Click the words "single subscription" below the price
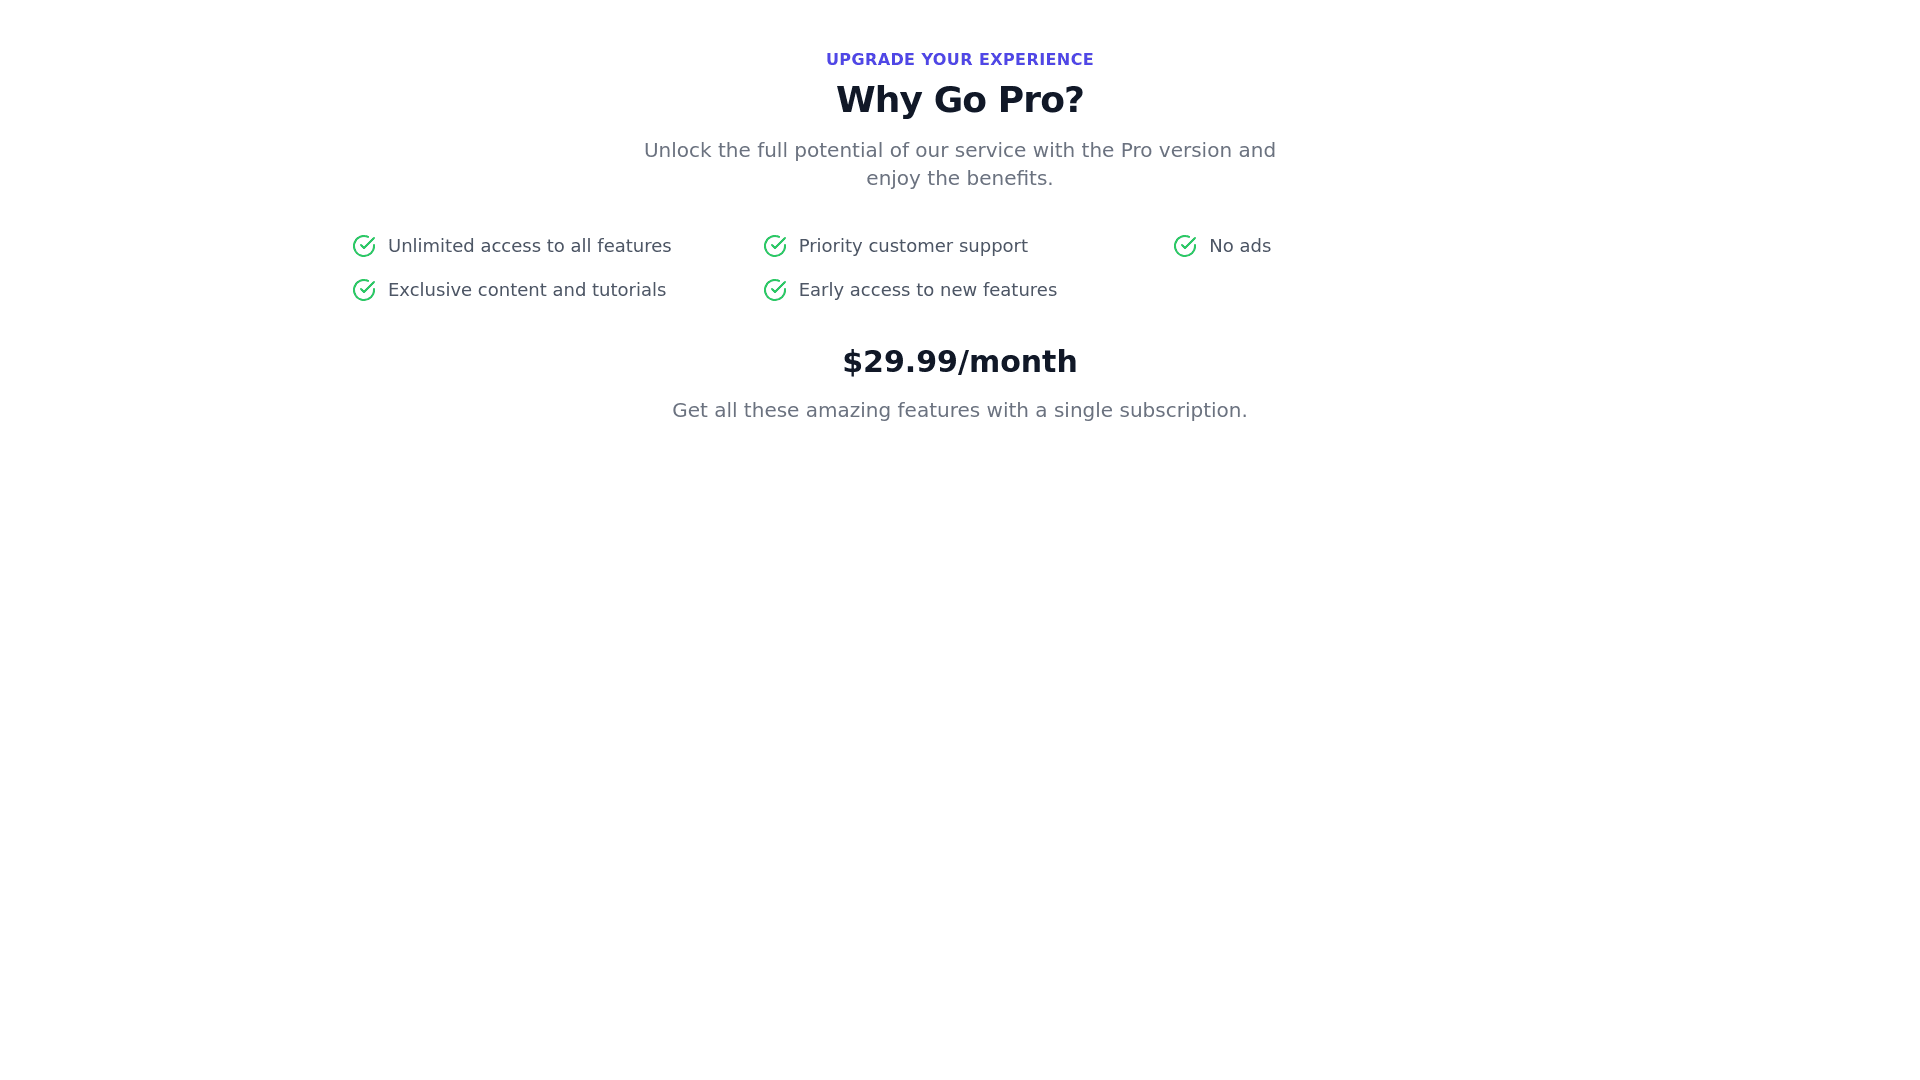Image resolution: width=1920 pixels, height=1080 pixels. (x=1149, y=410)
